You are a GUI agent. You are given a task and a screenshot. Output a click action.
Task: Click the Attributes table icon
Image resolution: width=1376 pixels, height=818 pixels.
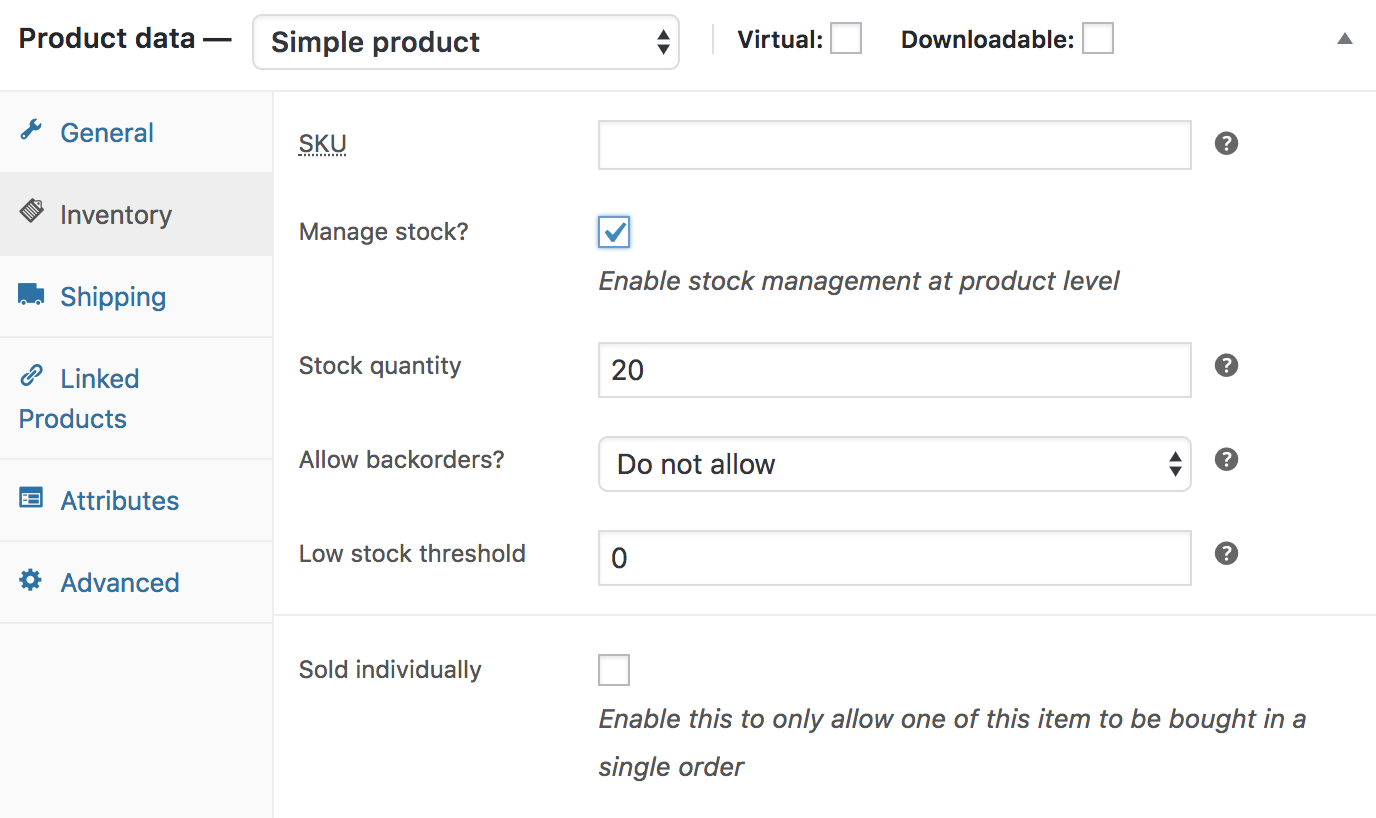(31, 498)
